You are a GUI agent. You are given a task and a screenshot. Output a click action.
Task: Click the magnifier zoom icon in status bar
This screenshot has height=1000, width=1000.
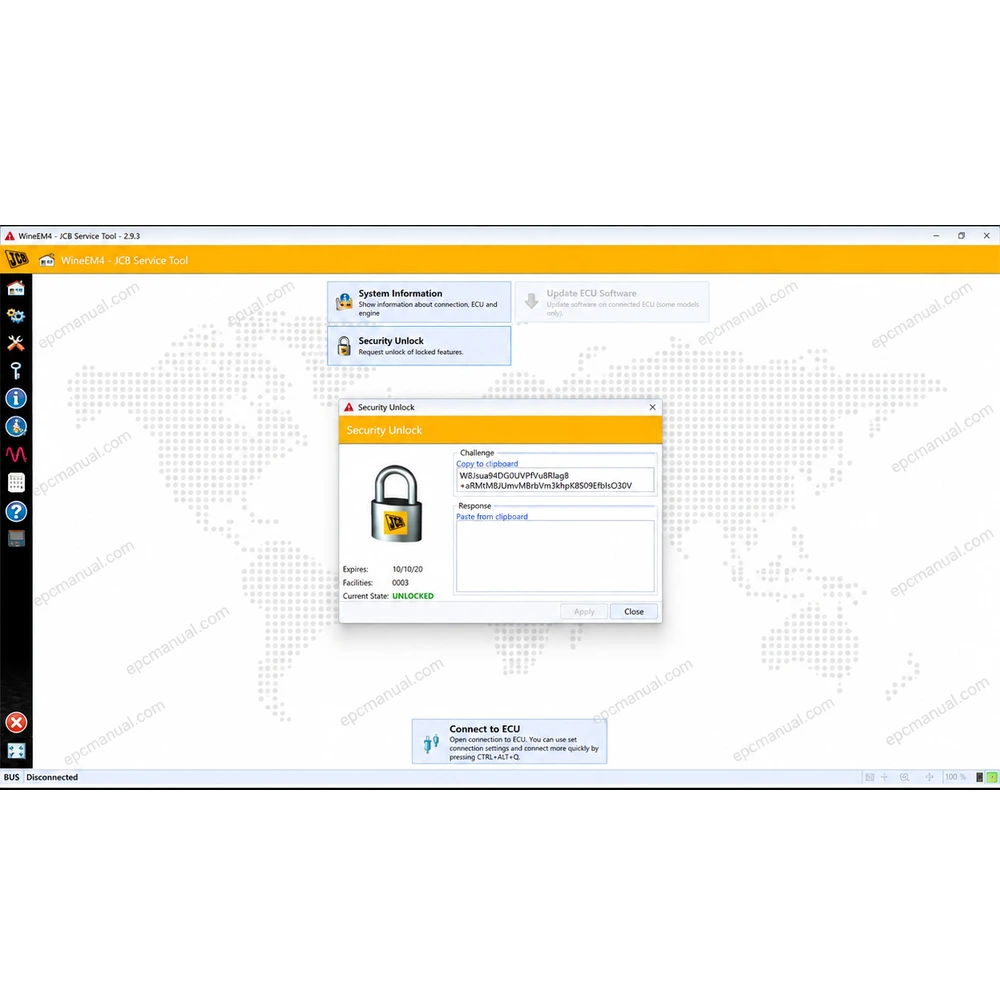[x=904, y=777]
